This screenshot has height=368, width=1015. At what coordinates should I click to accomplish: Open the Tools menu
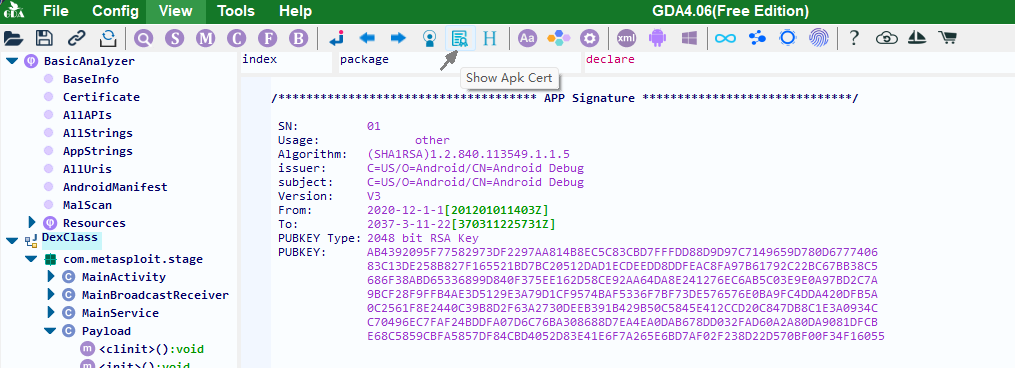(x=236, y=11)
